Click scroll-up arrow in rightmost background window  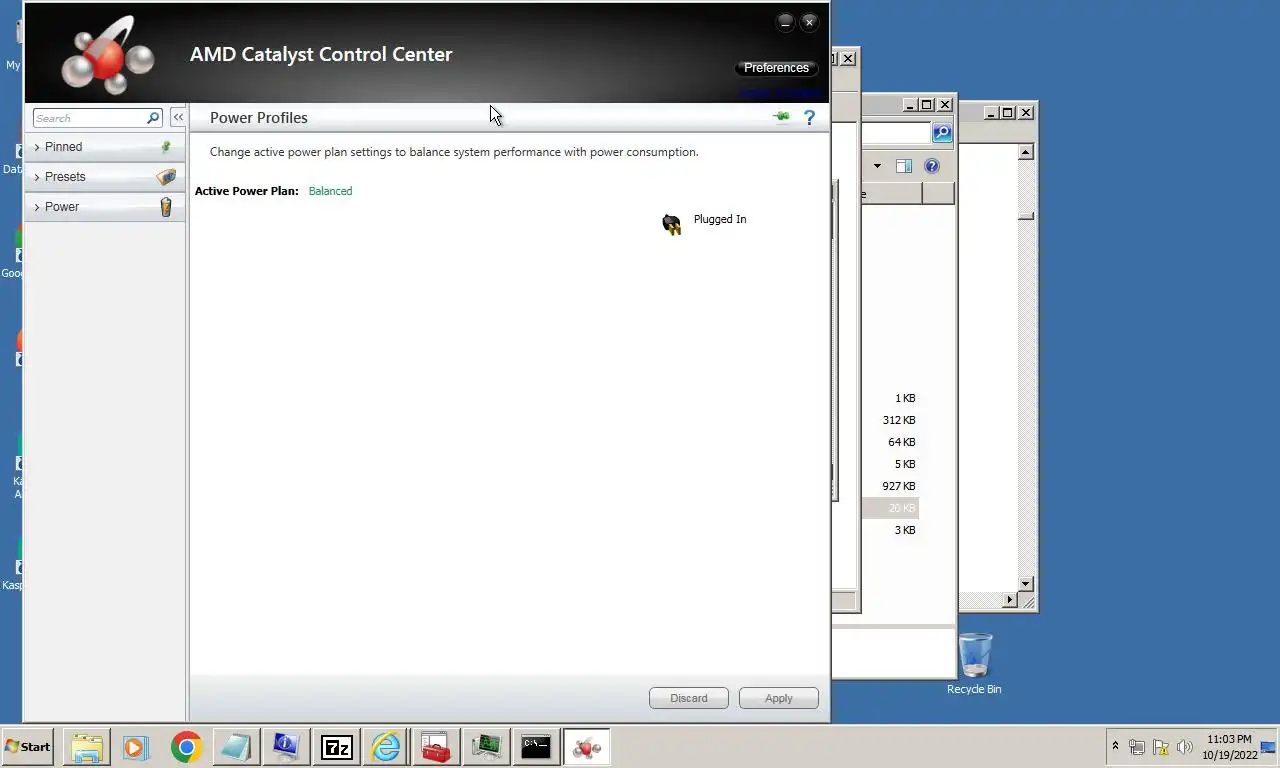coord(1026,152)
